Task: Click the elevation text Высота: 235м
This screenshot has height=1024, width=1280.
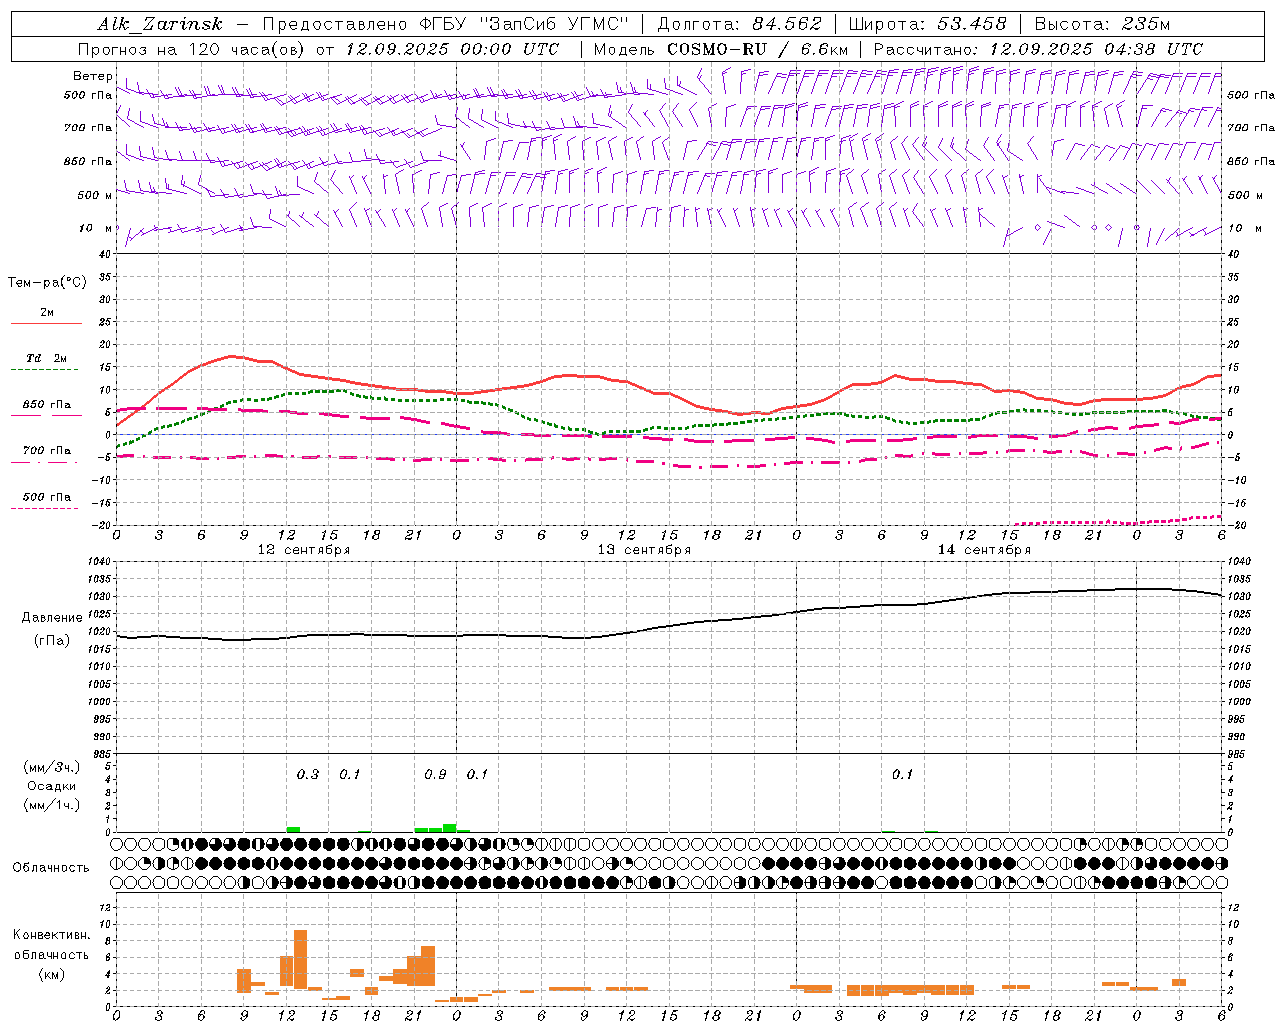Action: point(1102,24)
